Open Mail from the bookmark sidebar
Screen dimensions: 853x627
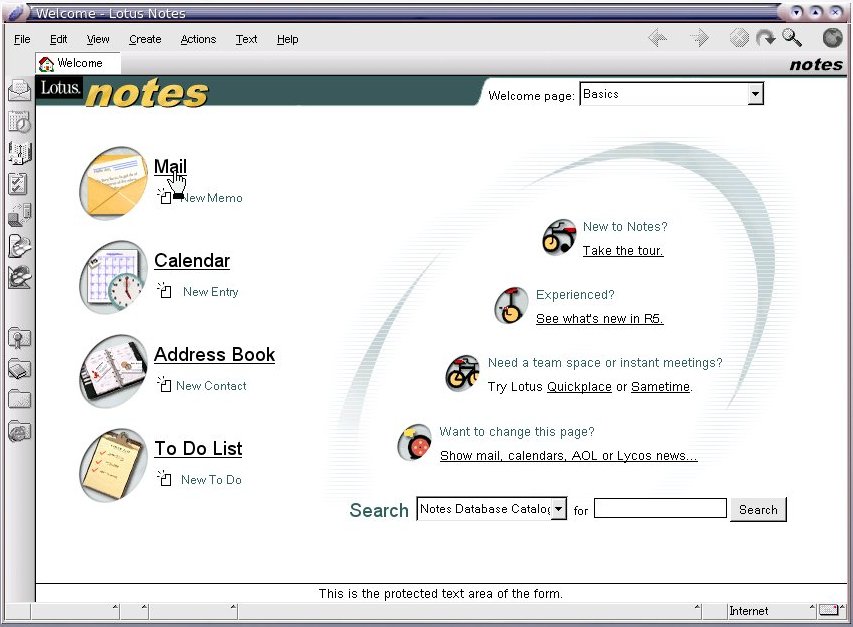(x=20, y=90)
